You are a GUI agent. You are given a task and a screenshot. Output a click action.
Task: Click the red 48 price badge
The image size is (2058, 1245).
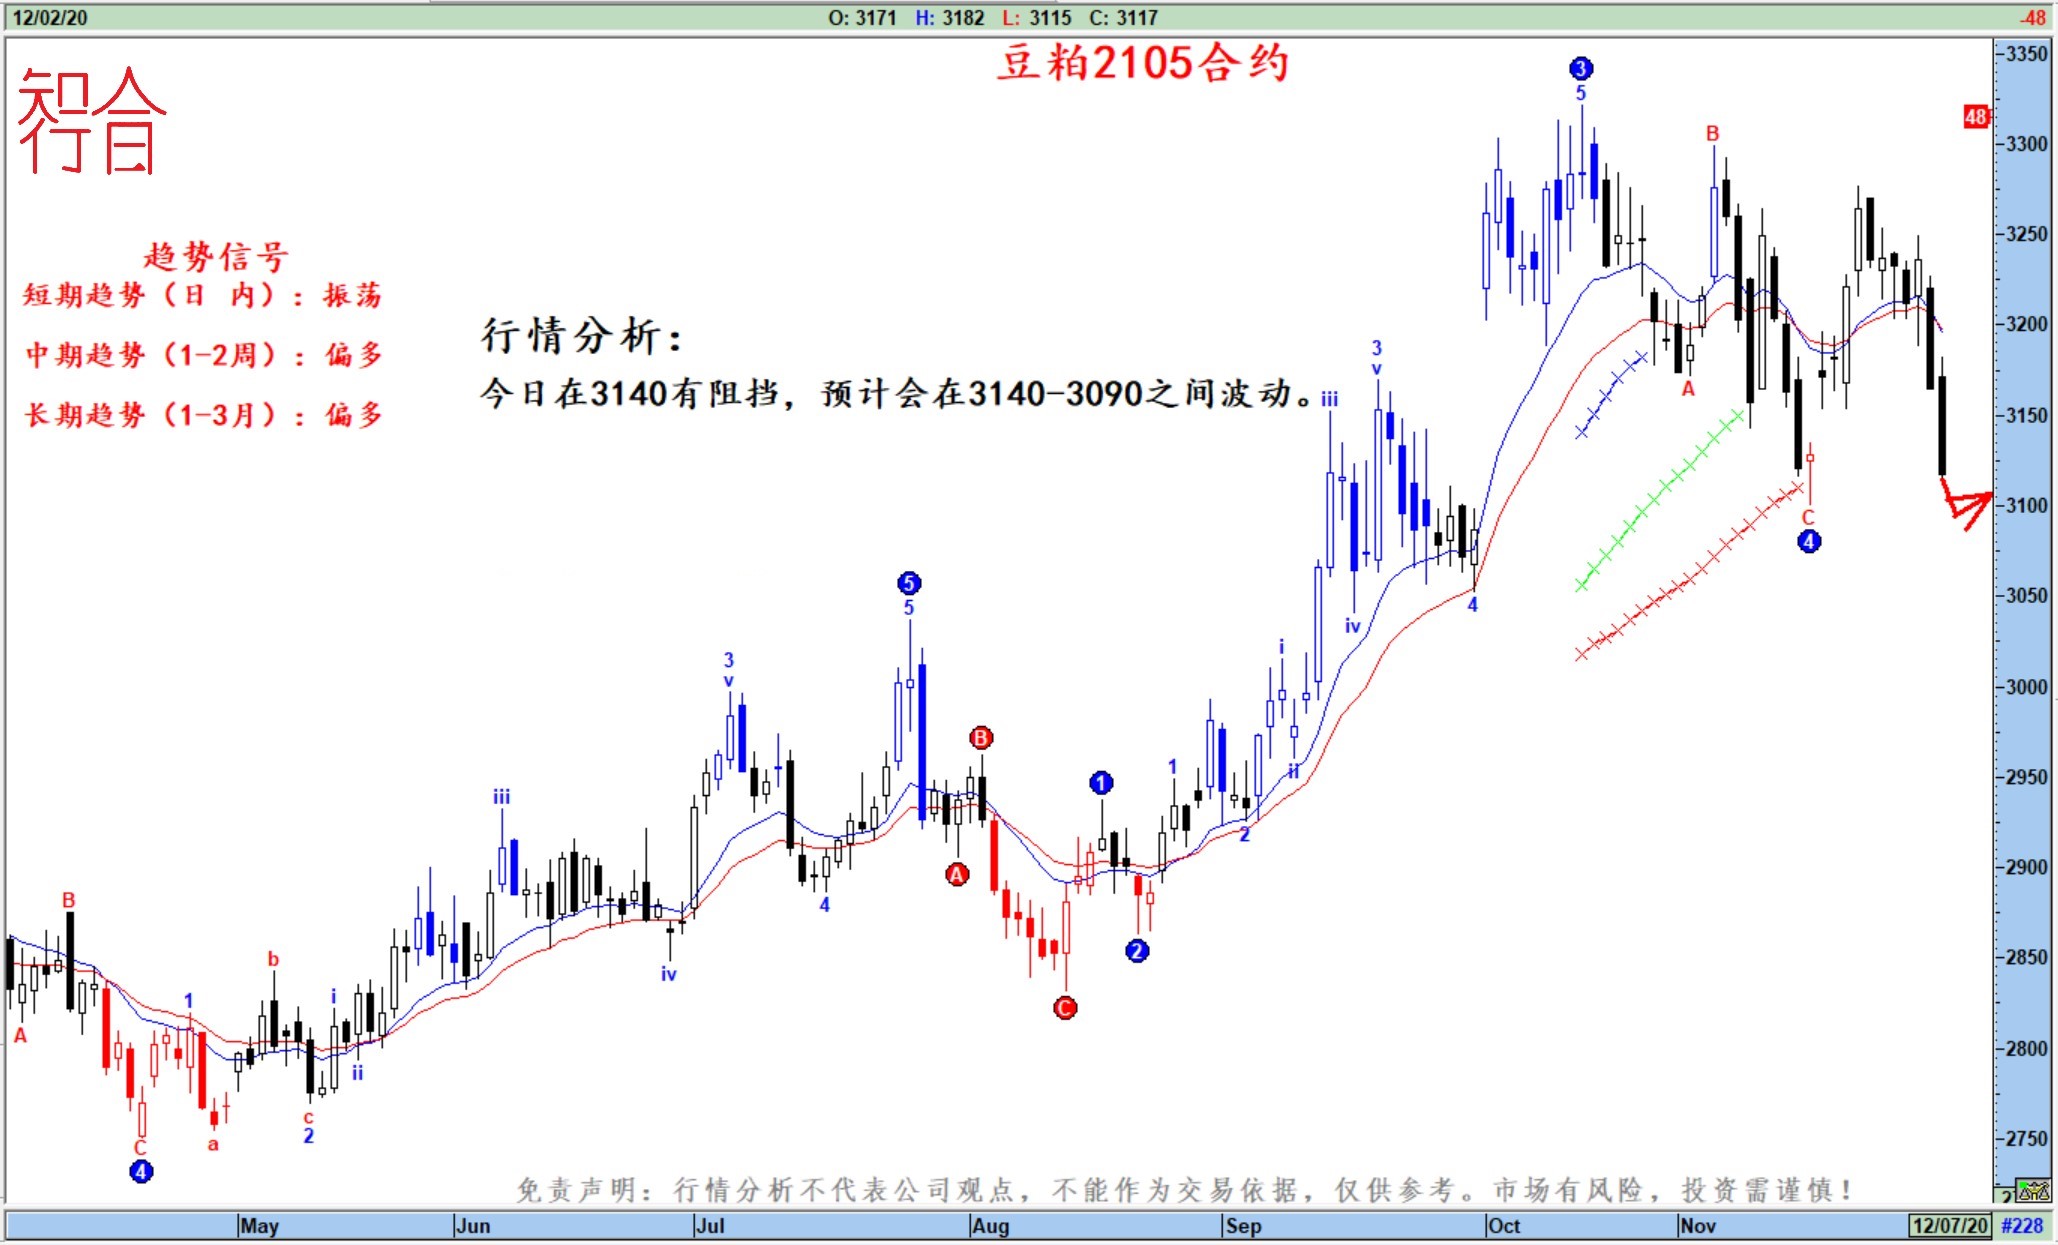(1975, 117)
